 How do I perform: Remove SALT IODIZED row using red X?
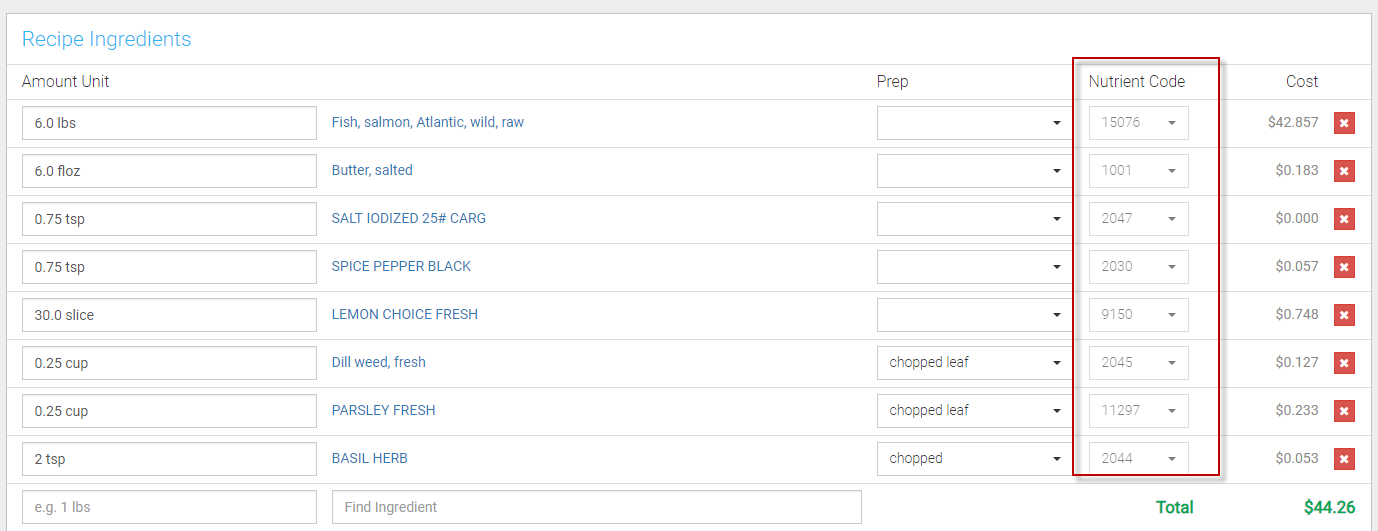coord(1344,219)
